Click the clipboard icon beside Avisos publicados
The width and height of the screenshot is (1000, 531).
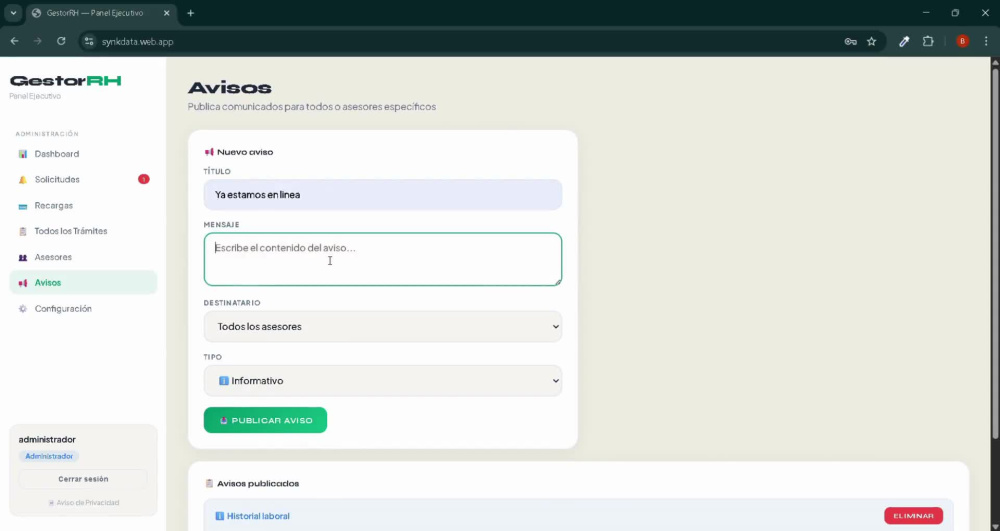click(x=209, y=483)
